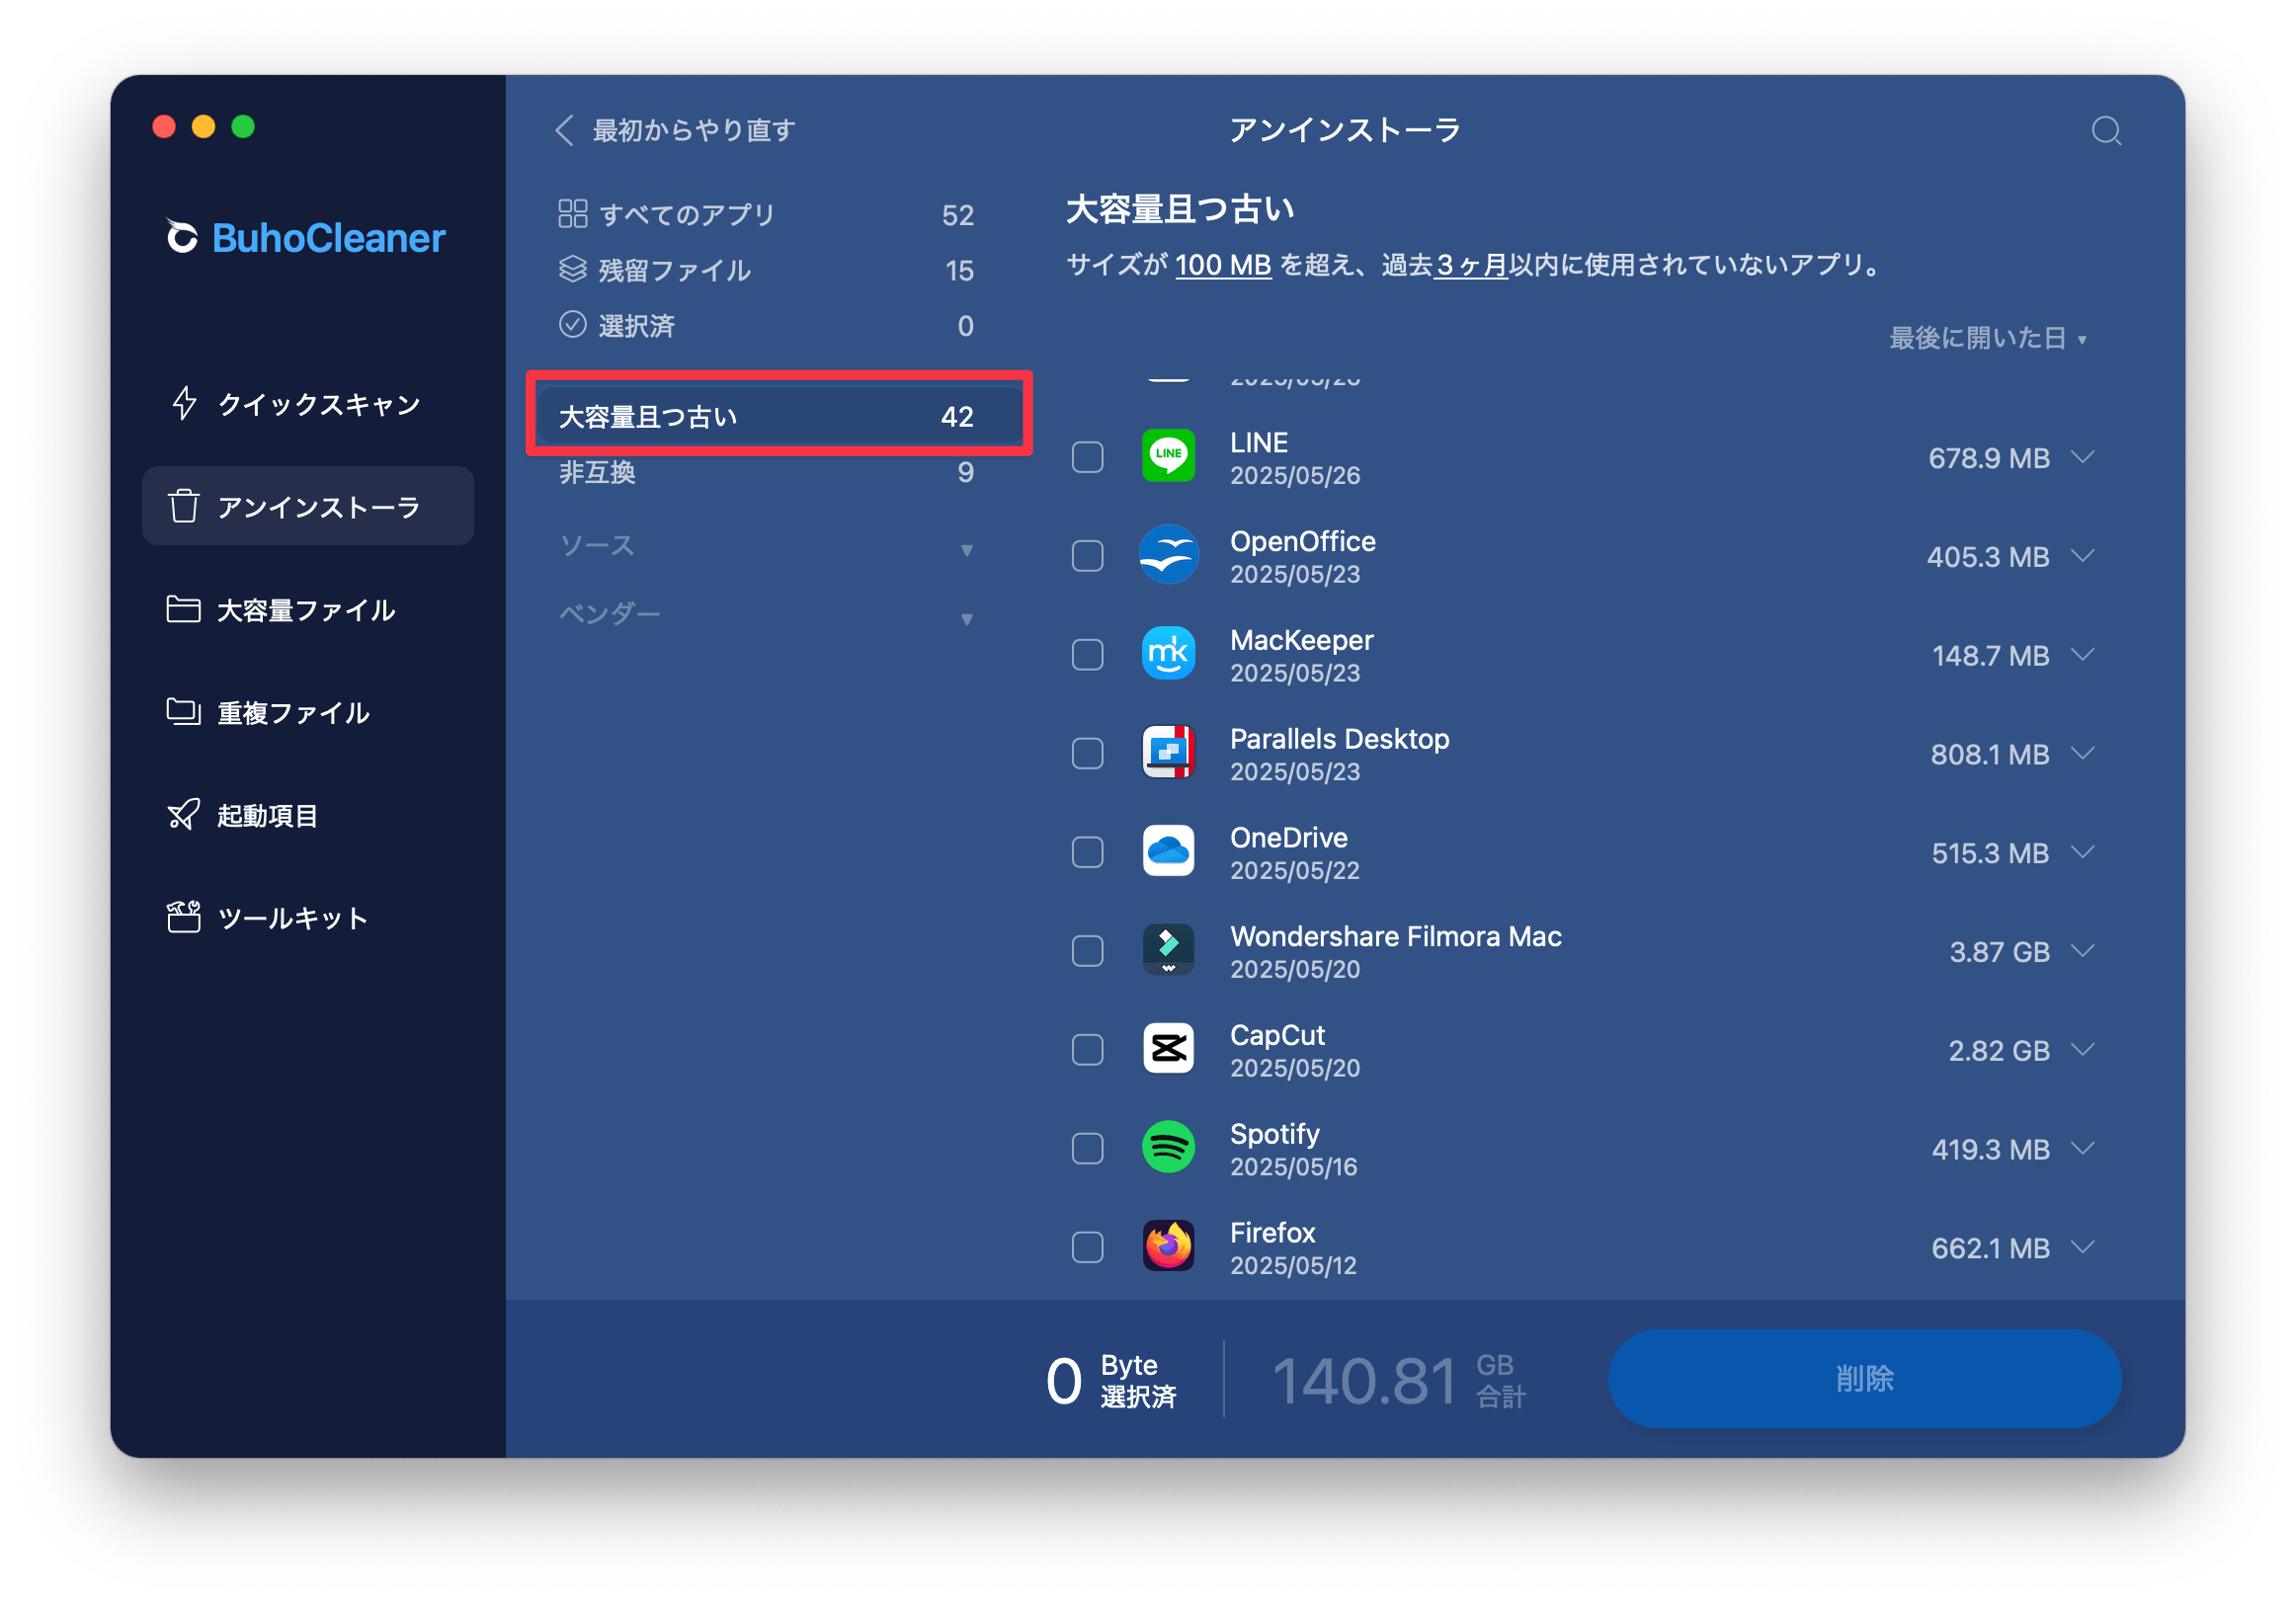
Task: Select the MacKeeper checkbox
Action: 1087,655
